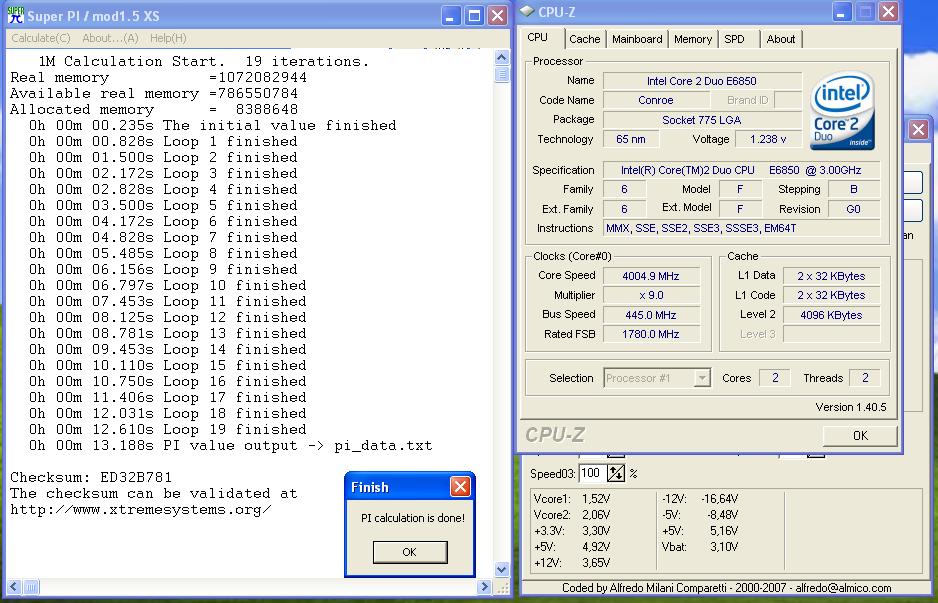The width and height of the screenshot is (938, 603).
Task: Click OK button in the CPU-Z window
Action: [x=860, y=436]
